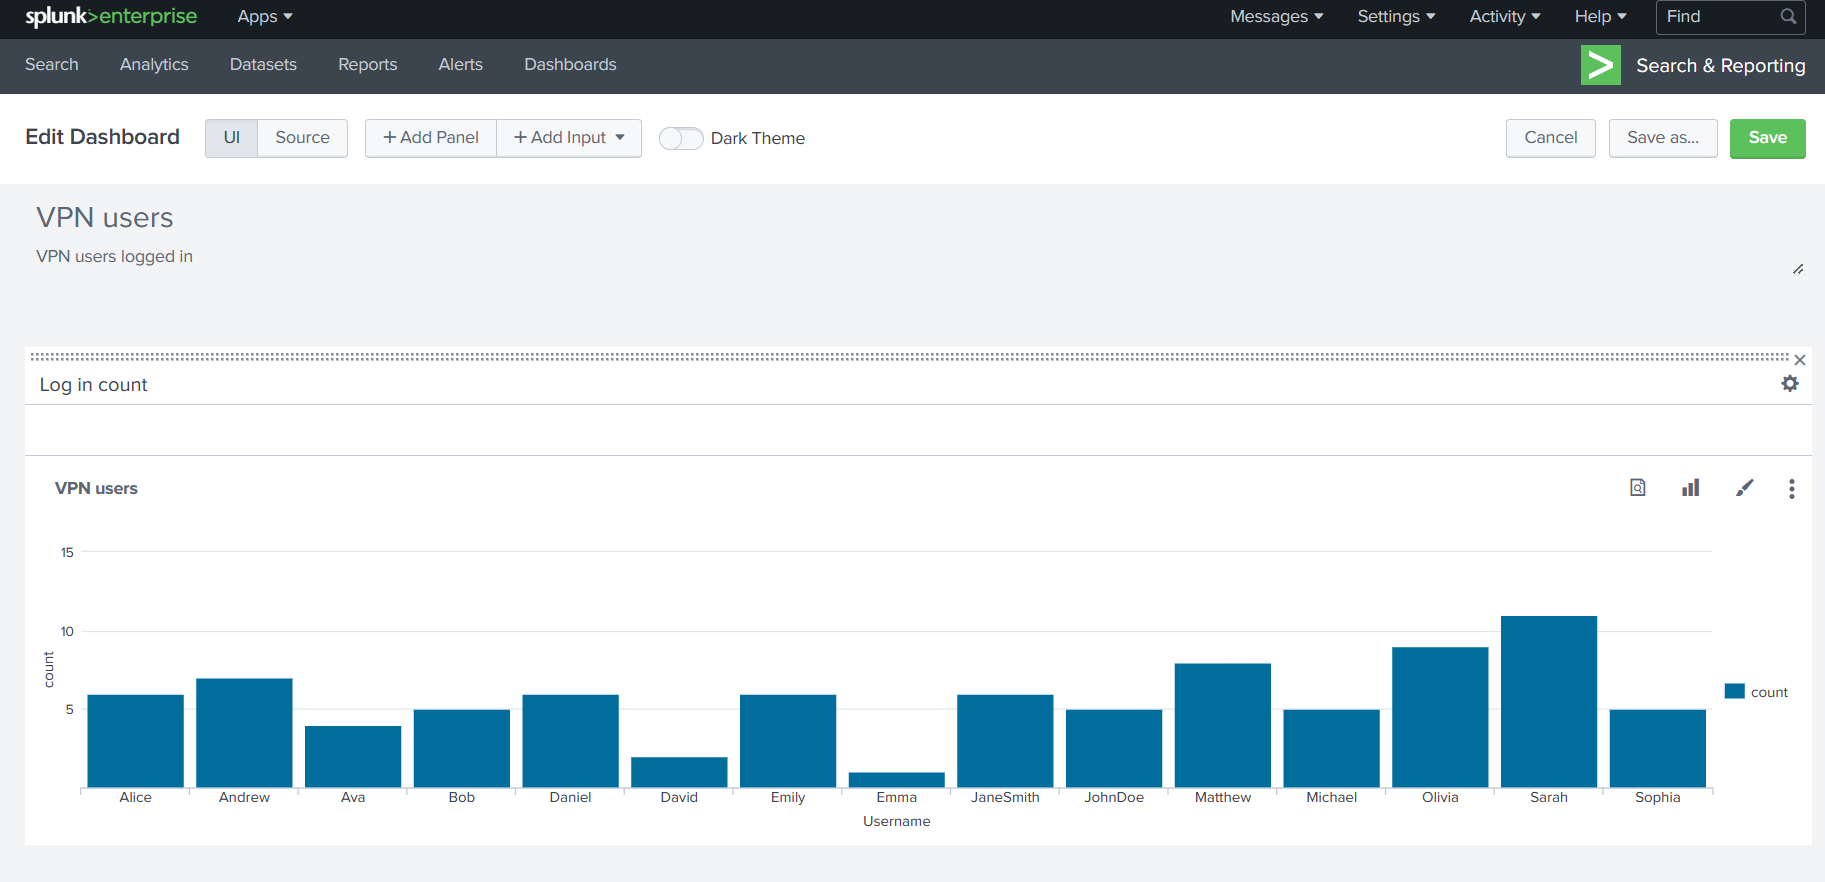Click the magnifier icon in Find box
Image resolution: width=1825 pixels, height=882 pixels.
1788,17
